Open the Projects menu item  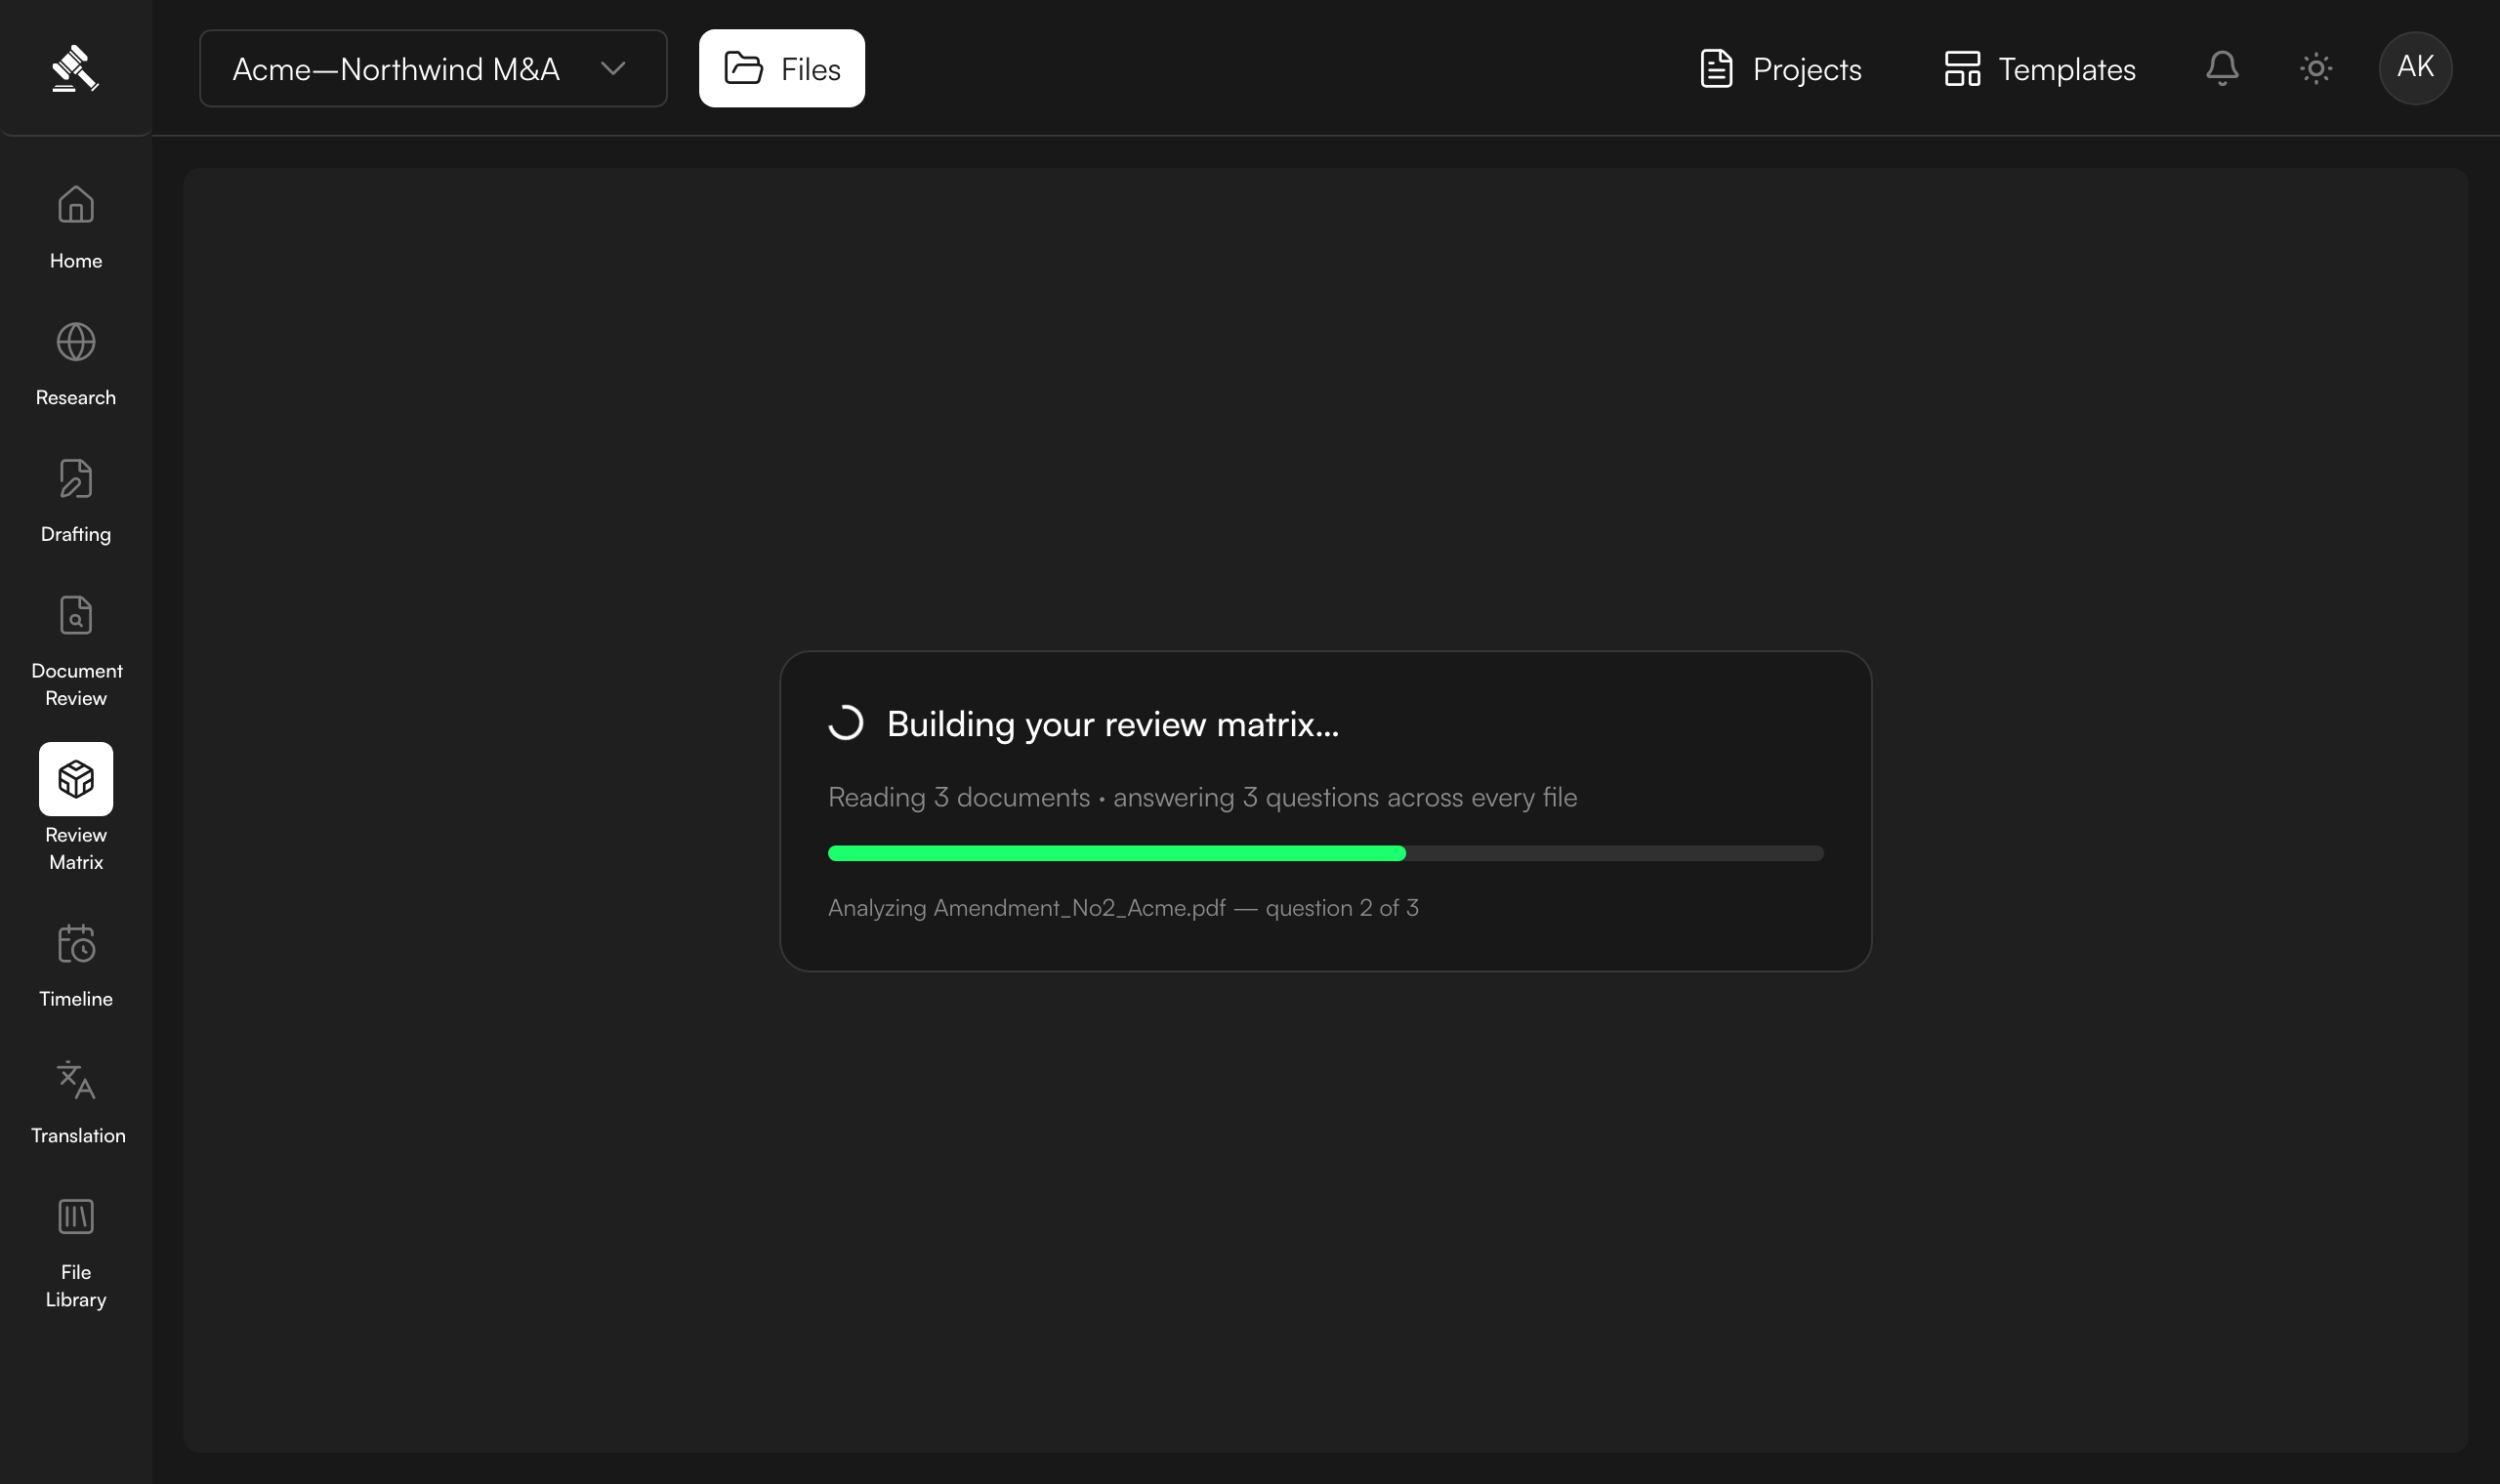pyautogui.click(x=1781, y=68)
